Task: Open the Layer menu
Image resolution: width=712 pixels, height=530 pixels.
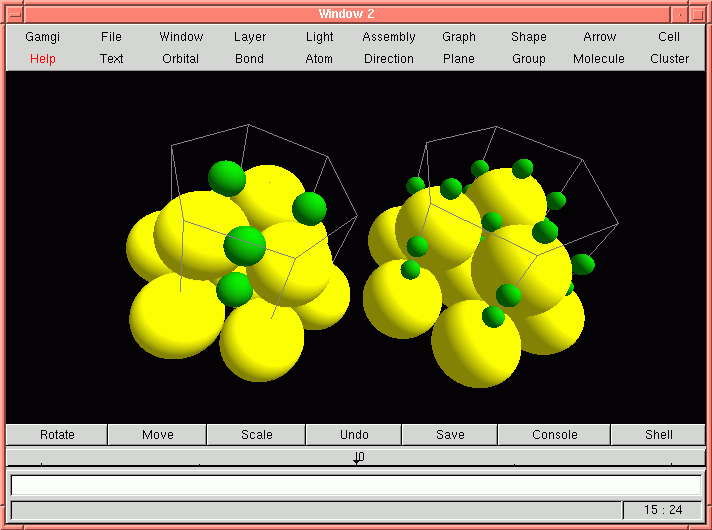Action: (x=250, y=37)
